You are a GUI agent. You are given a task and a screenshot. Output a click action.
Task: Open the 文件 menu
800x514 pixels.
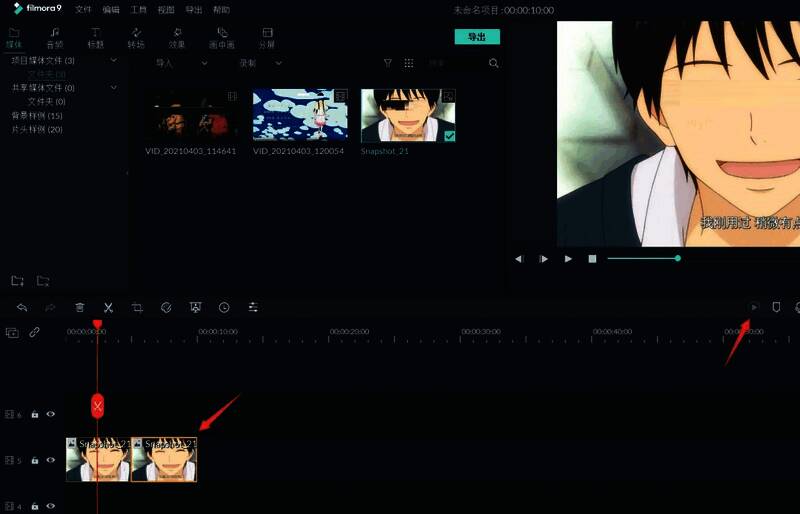[x=83, y=10]
